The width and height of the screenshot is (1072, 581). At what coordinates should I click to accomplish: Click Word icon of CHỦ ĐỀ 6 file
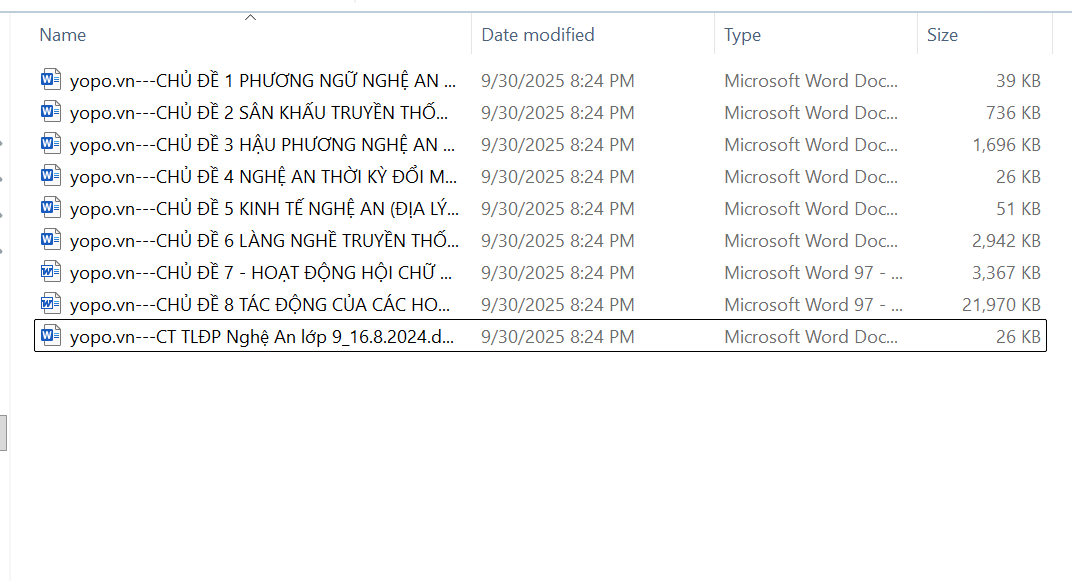click(51, 240)
